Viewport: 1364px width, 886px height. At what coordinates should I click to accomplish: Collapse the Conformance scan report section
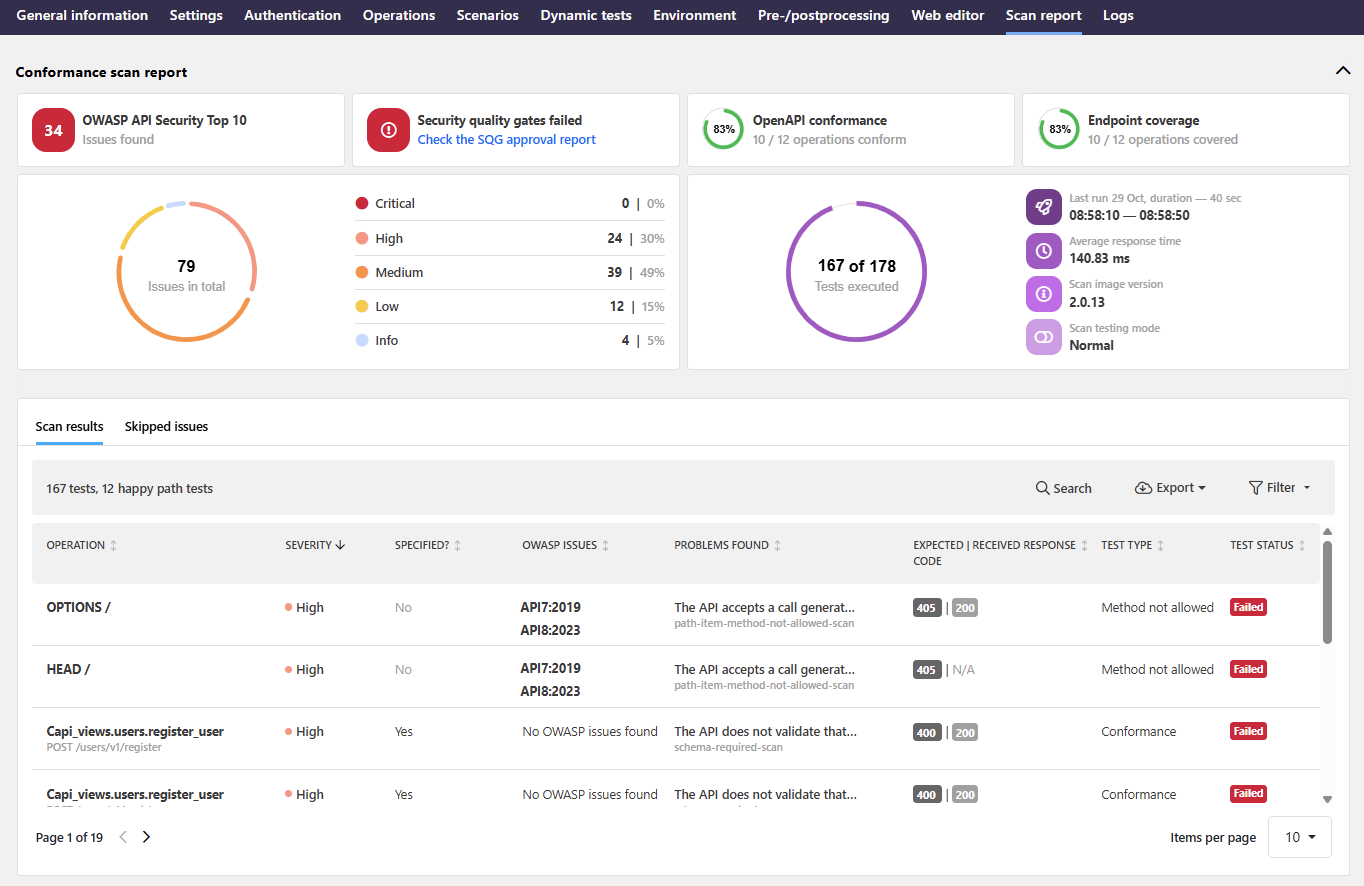(x=1342, y=70)
